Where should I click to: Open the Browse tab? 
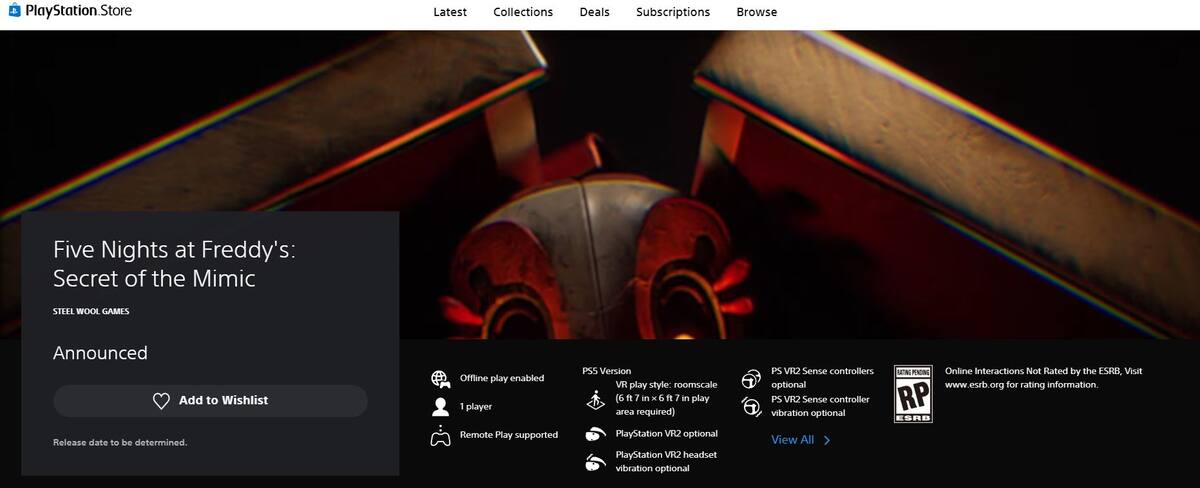click(x=757, y=12)
